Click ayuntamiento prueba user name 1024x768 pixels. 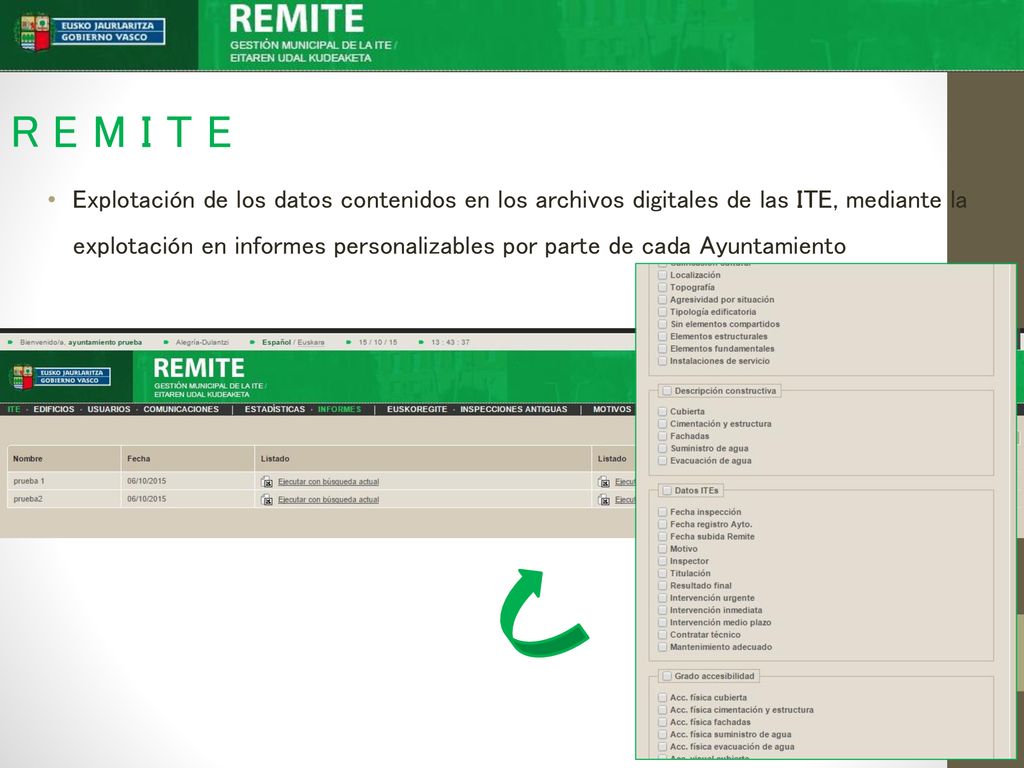point(105,342)
